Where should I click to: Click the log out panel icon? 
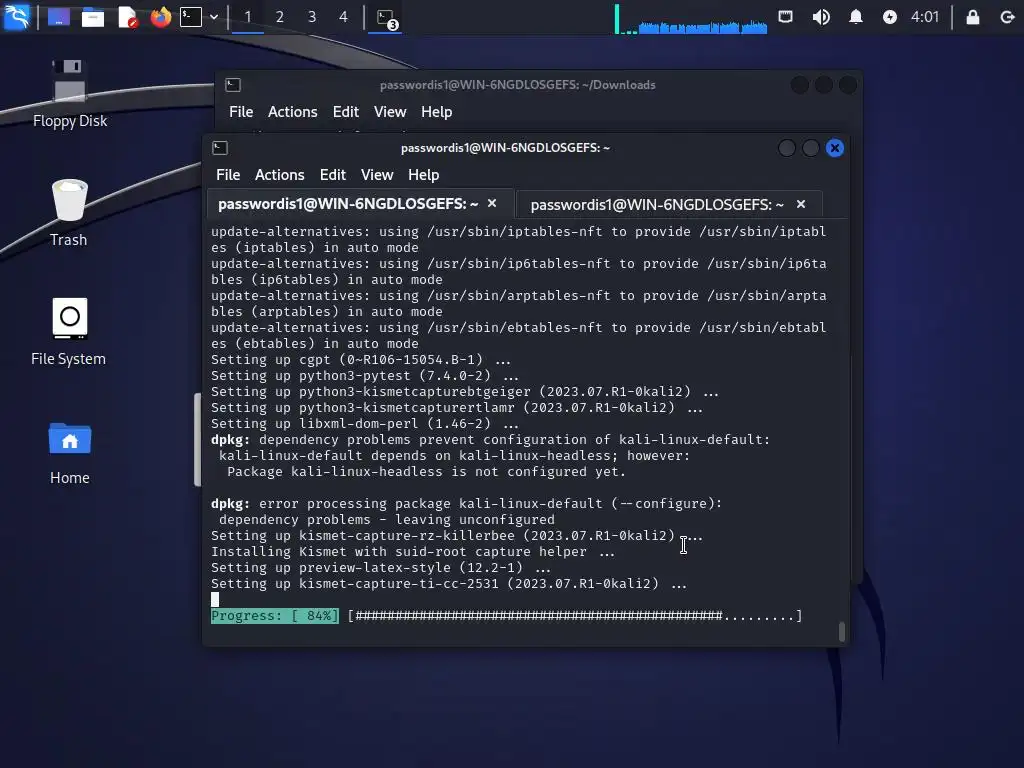point(1007,17)
